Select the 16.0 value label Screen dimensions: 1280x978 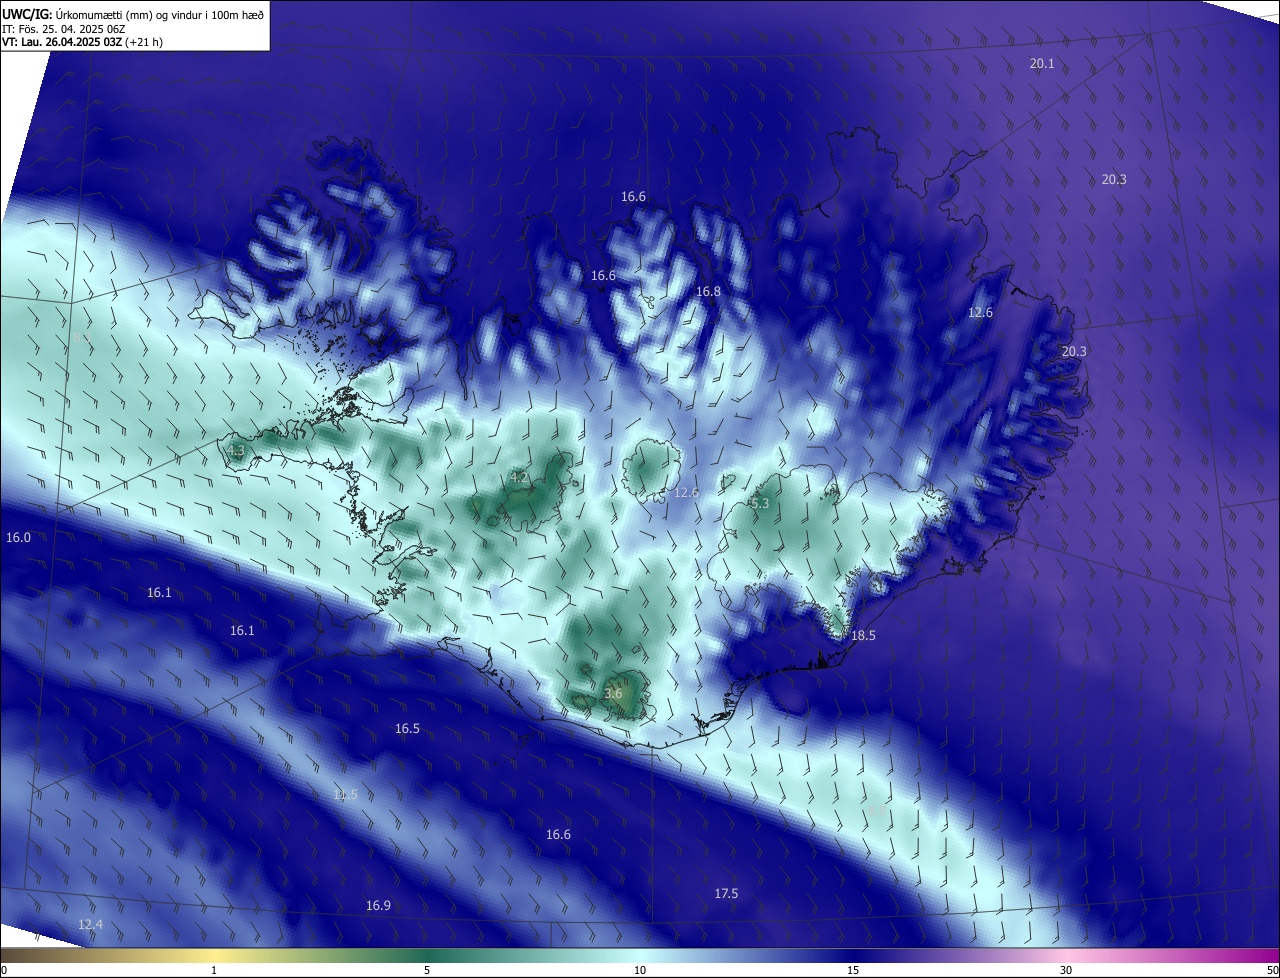pyautogui.click(x=18, y=537)
